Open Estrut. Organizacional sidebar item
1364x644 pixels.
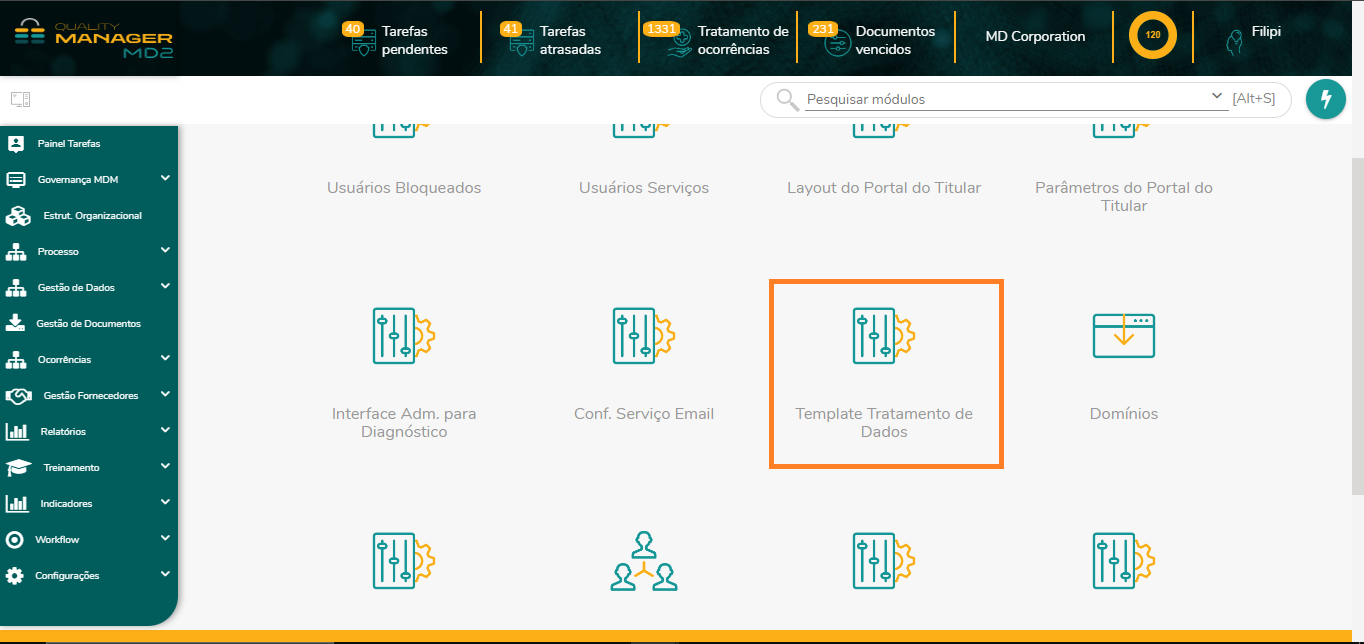click(92, 216)
